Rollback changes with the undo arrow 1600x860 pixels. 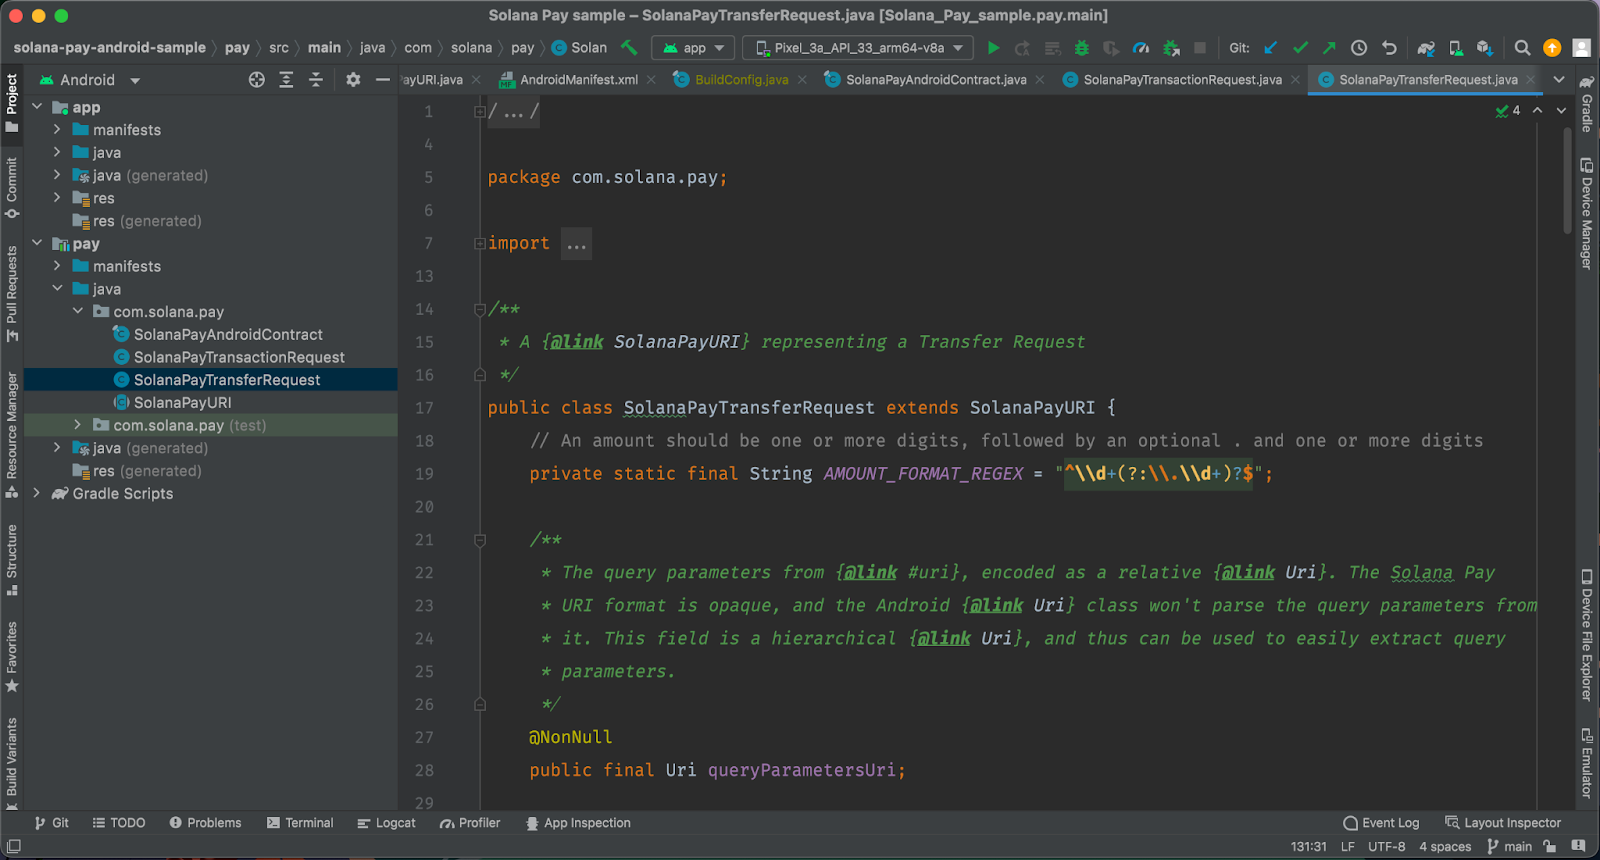pos(1389,48)
